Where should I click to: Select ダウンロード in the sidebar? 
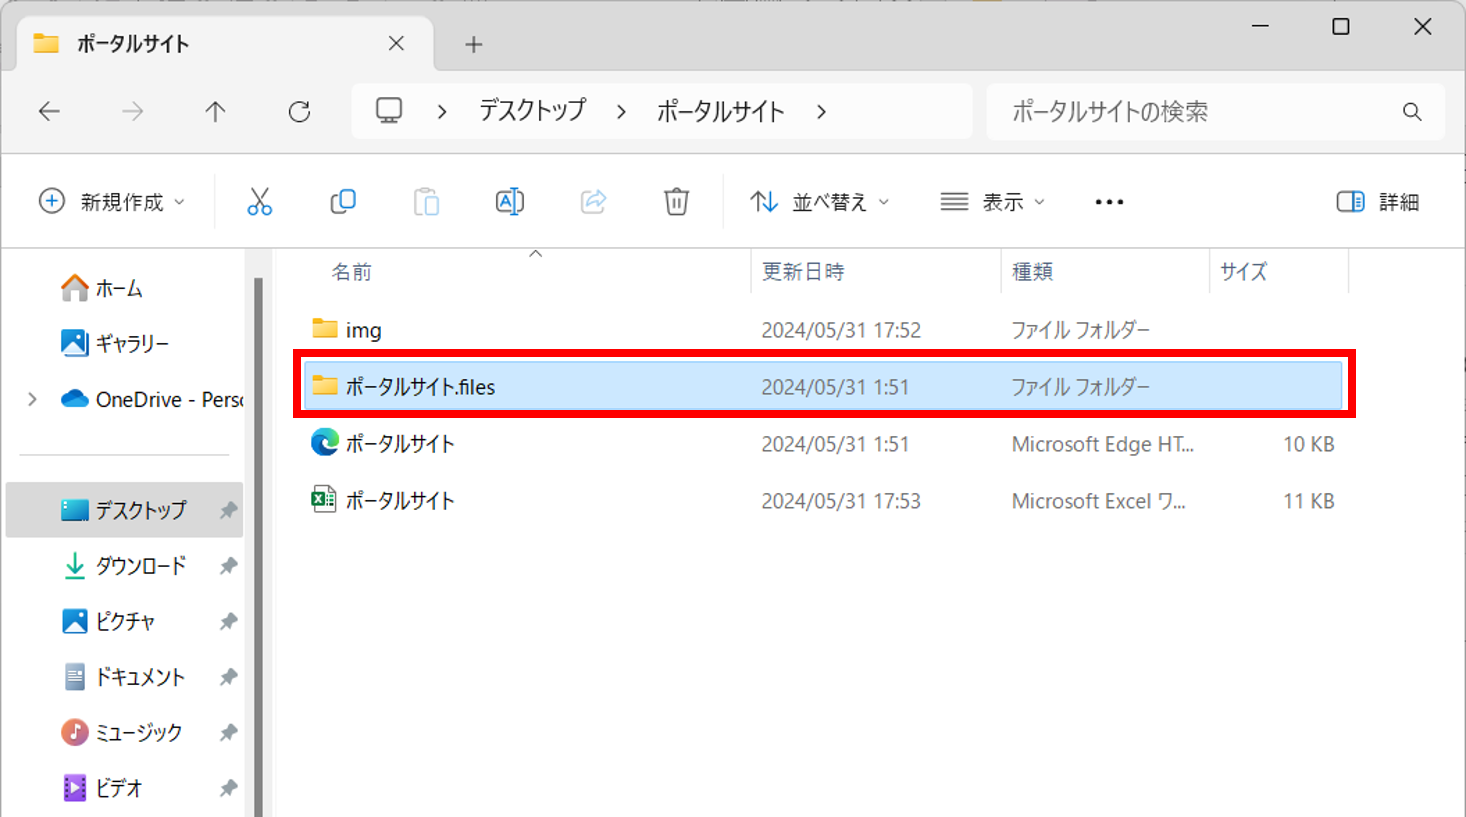(x=140, y=566)
